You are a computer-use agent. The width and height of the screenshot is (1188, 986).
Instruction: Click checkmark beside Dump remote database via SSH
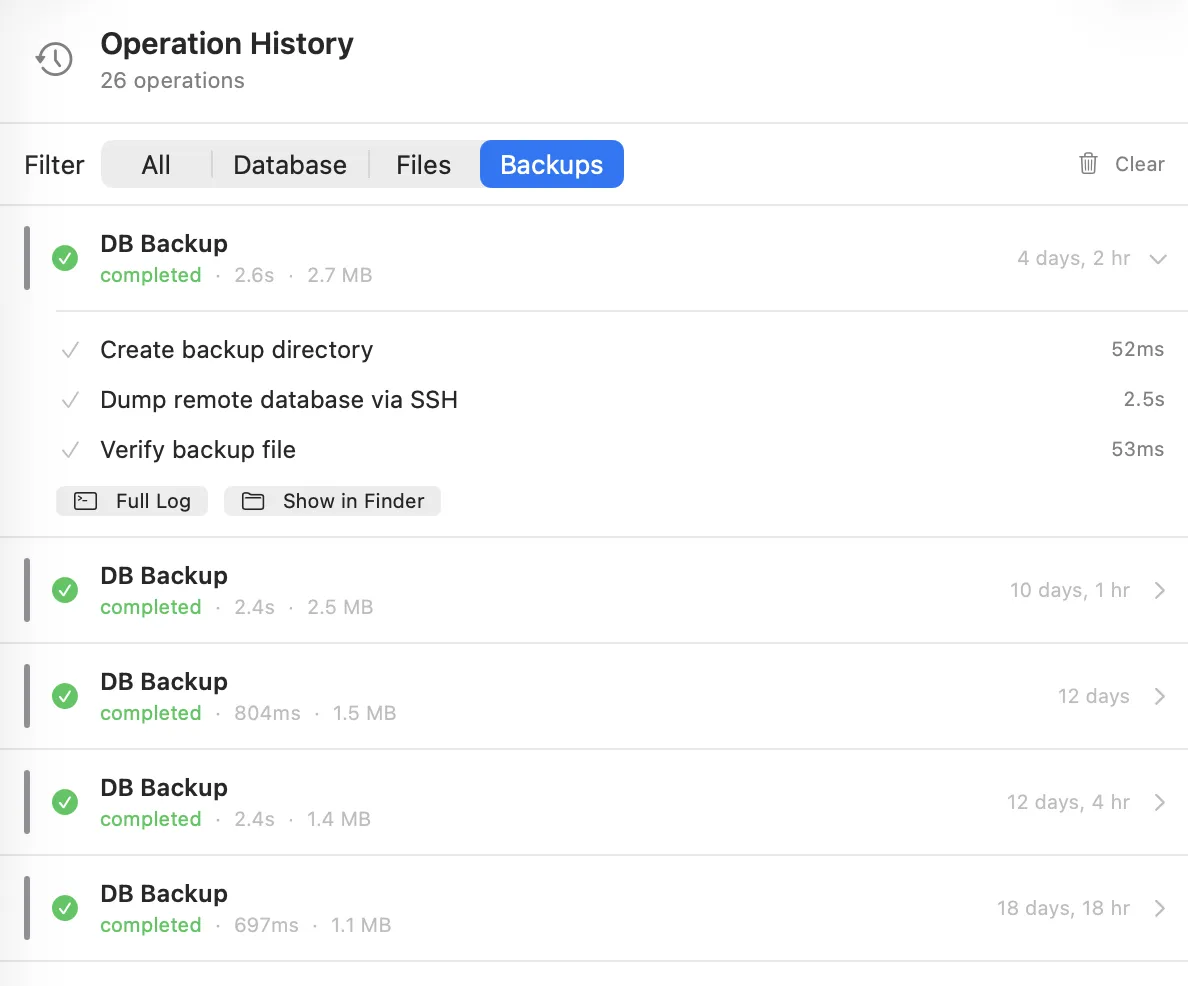click(70, 399)
